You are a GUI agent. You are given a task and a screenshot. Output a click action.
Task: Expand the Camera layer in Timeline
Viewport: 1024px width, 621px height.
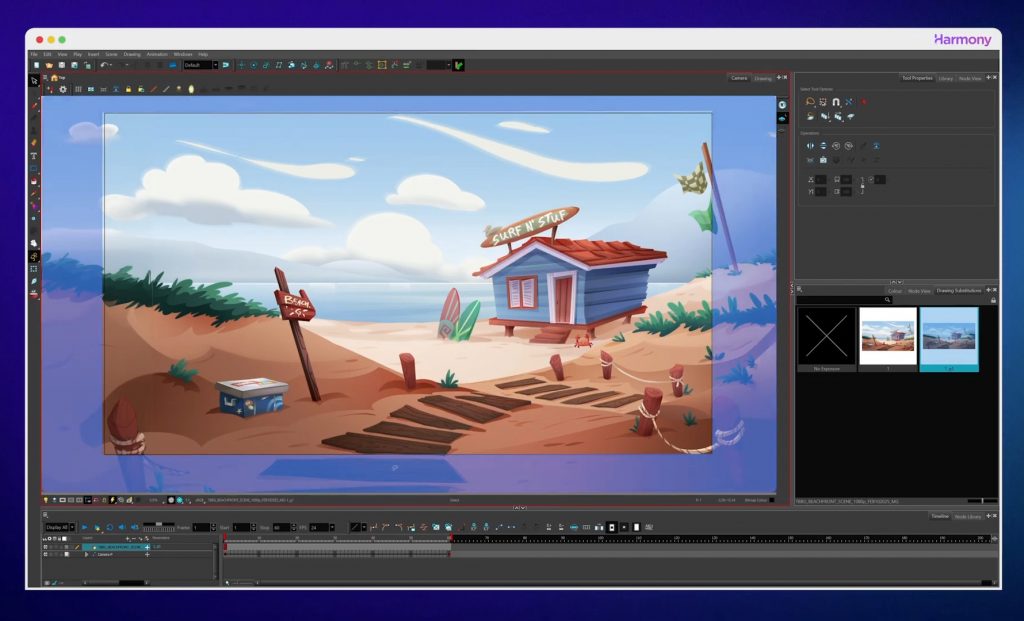pyautogui.click(x=86, y=554)
